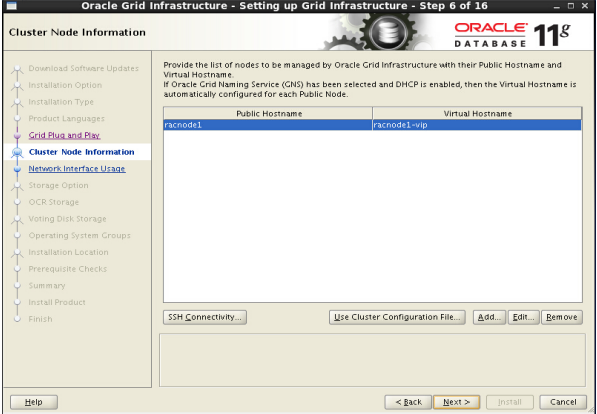Open SSH Connectivity settings
The height and width of the screenshot is (414, 597).
205,317
